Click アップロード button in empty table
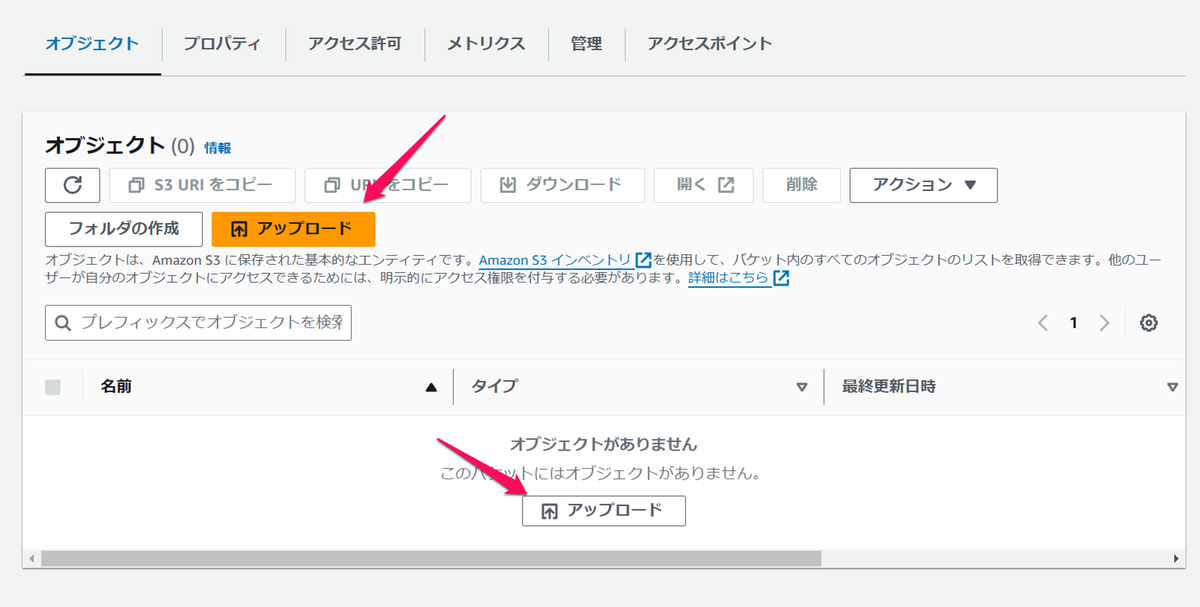 point(603,510)
